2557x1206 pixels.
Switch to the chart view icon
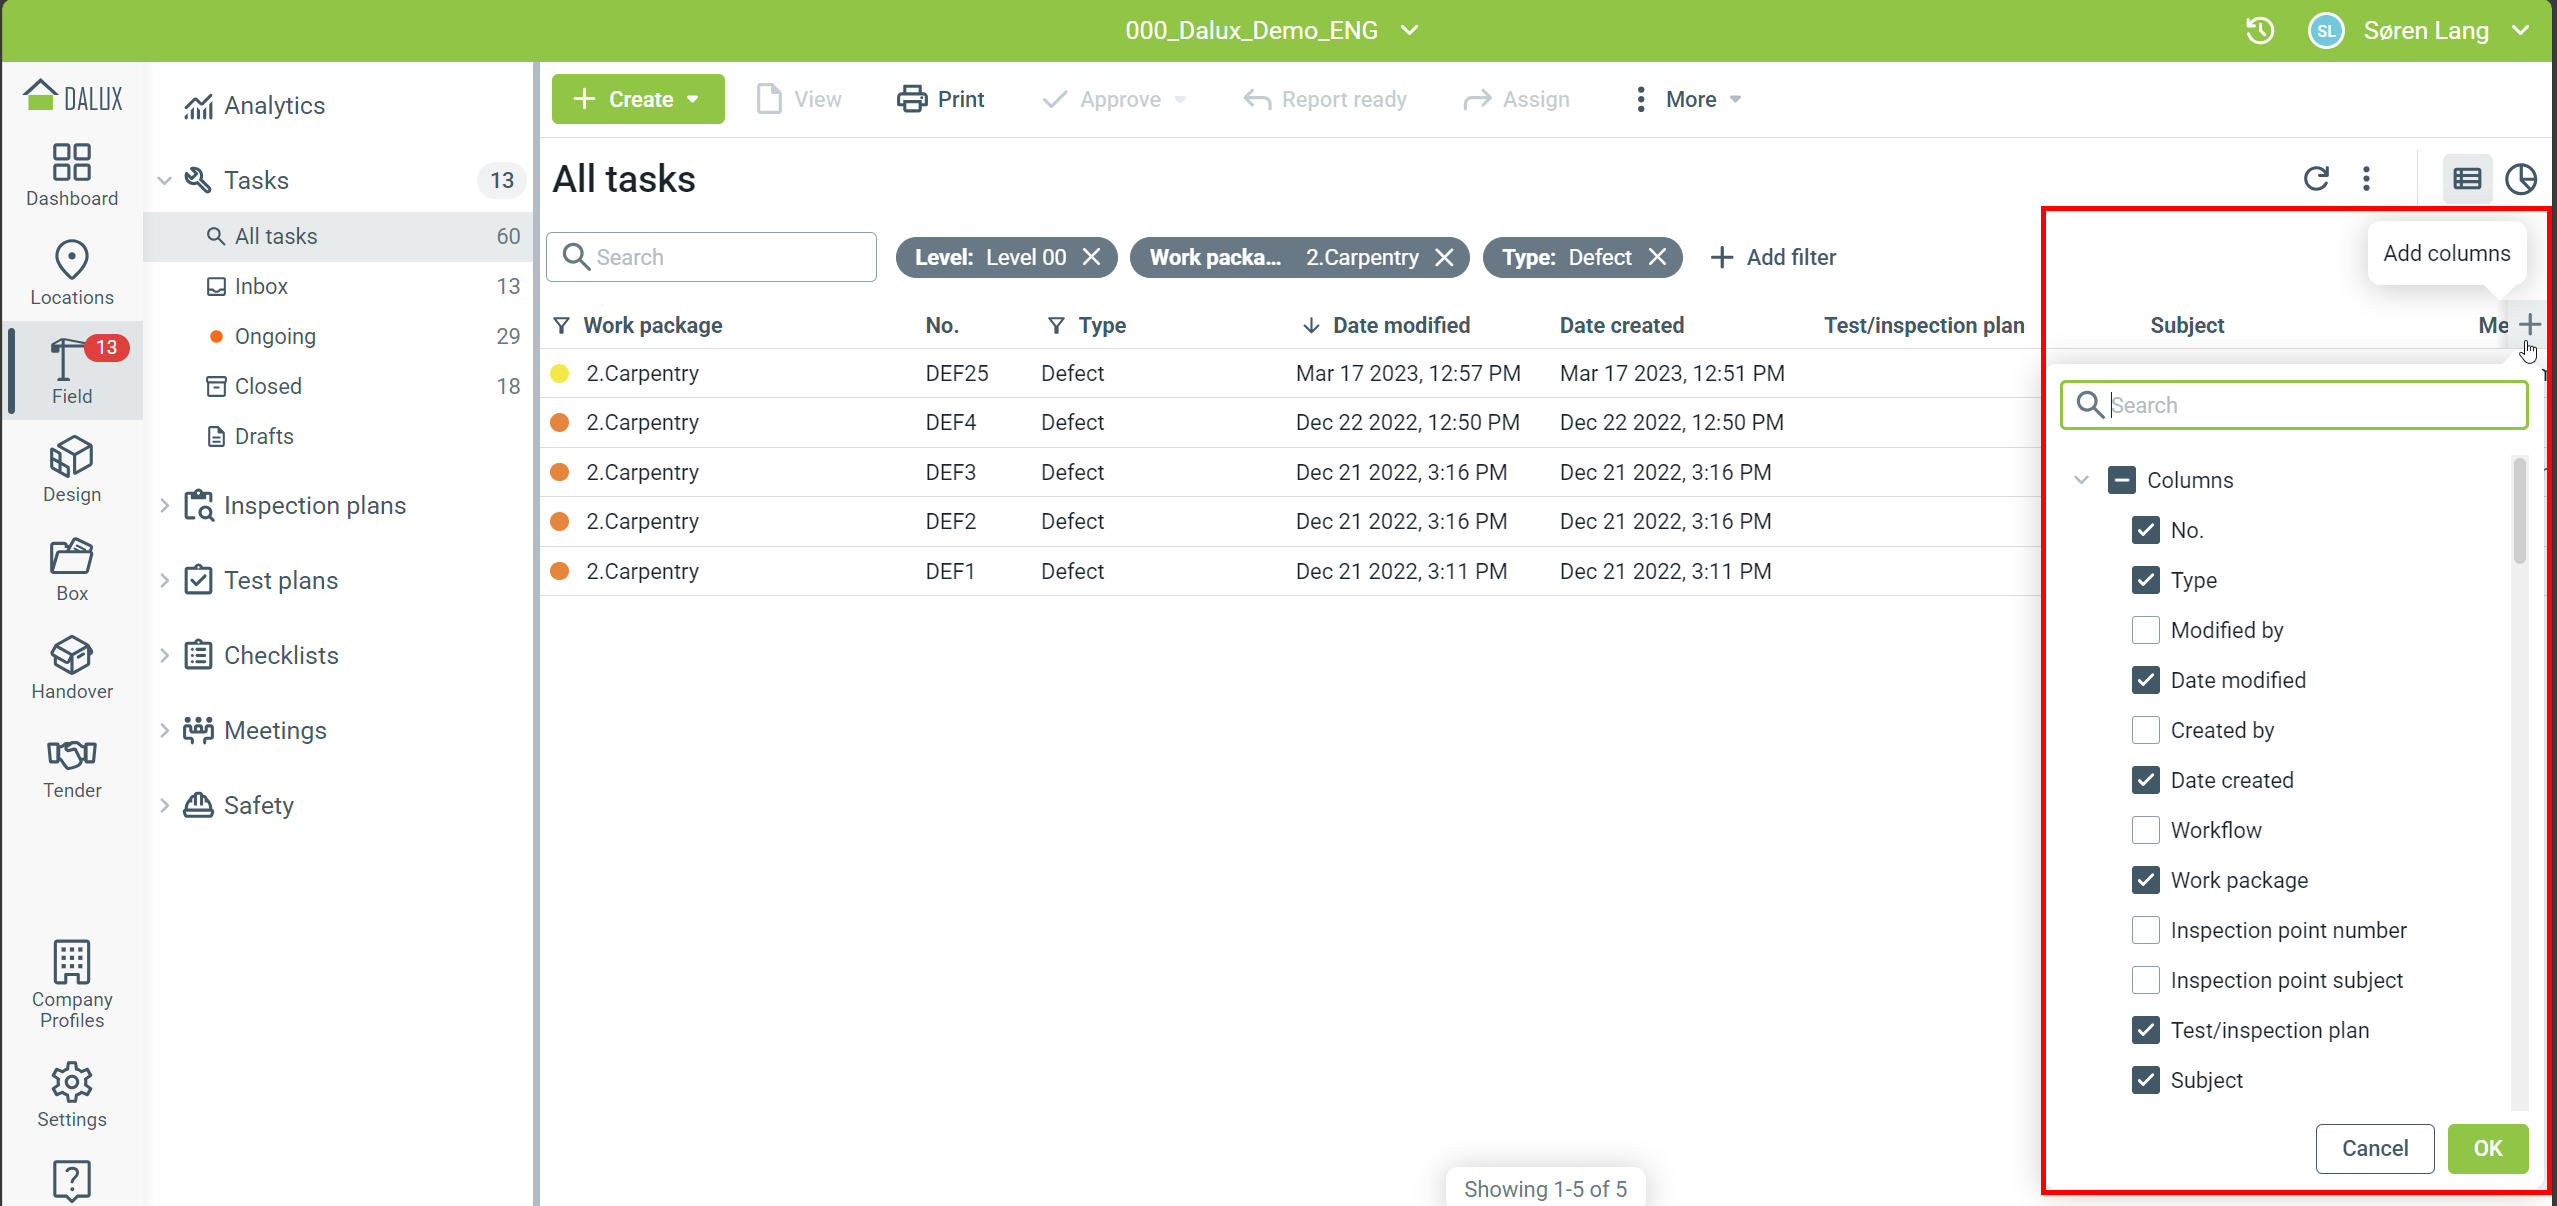tap(2520, 179)
